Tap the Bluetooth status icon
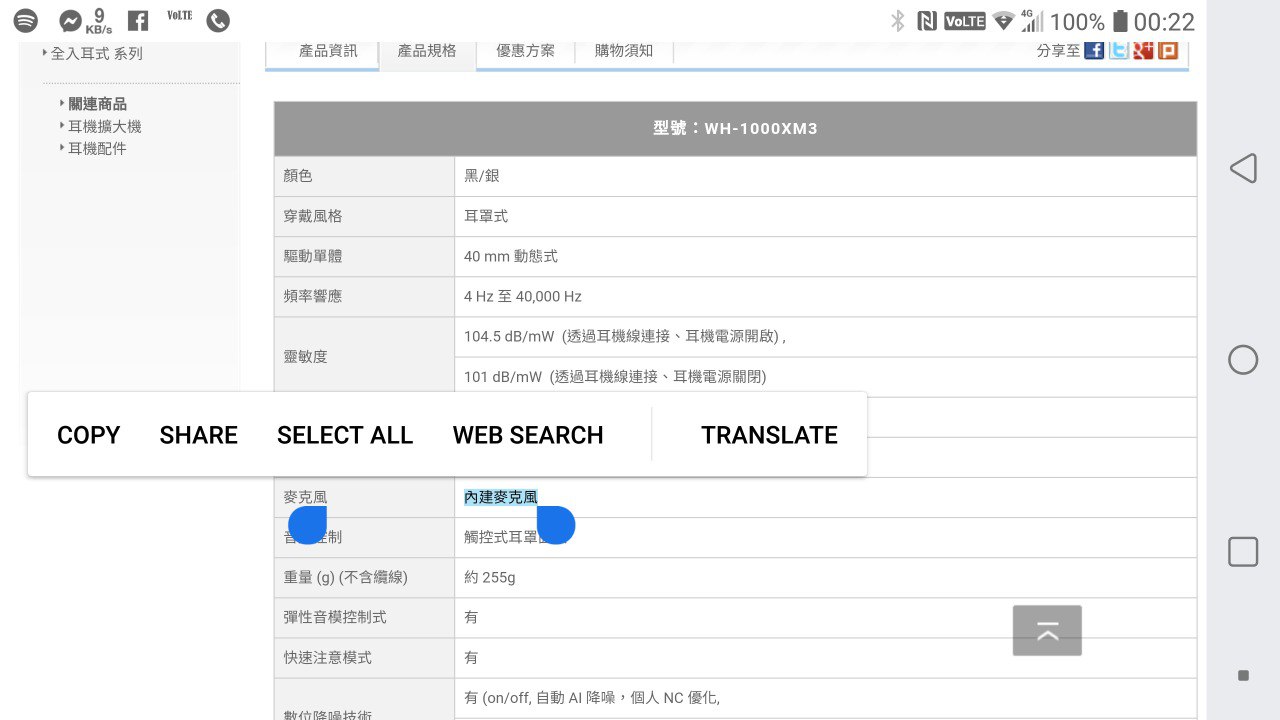The height and width of the screenshot is (720, 1280). coord(898,21)
